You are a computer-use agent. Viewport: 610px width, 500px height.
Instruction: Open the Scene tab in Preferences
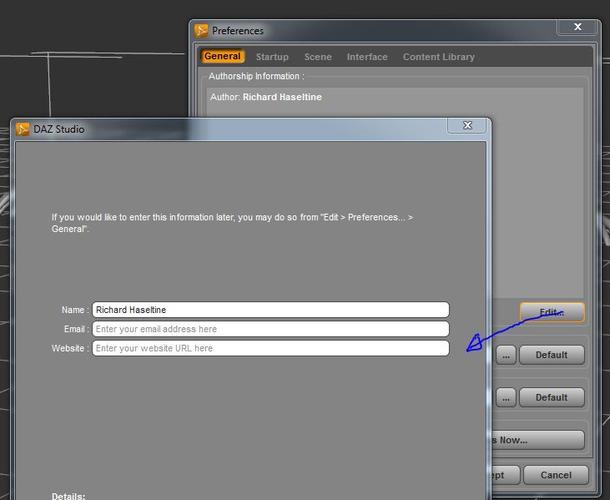(318, 57)
